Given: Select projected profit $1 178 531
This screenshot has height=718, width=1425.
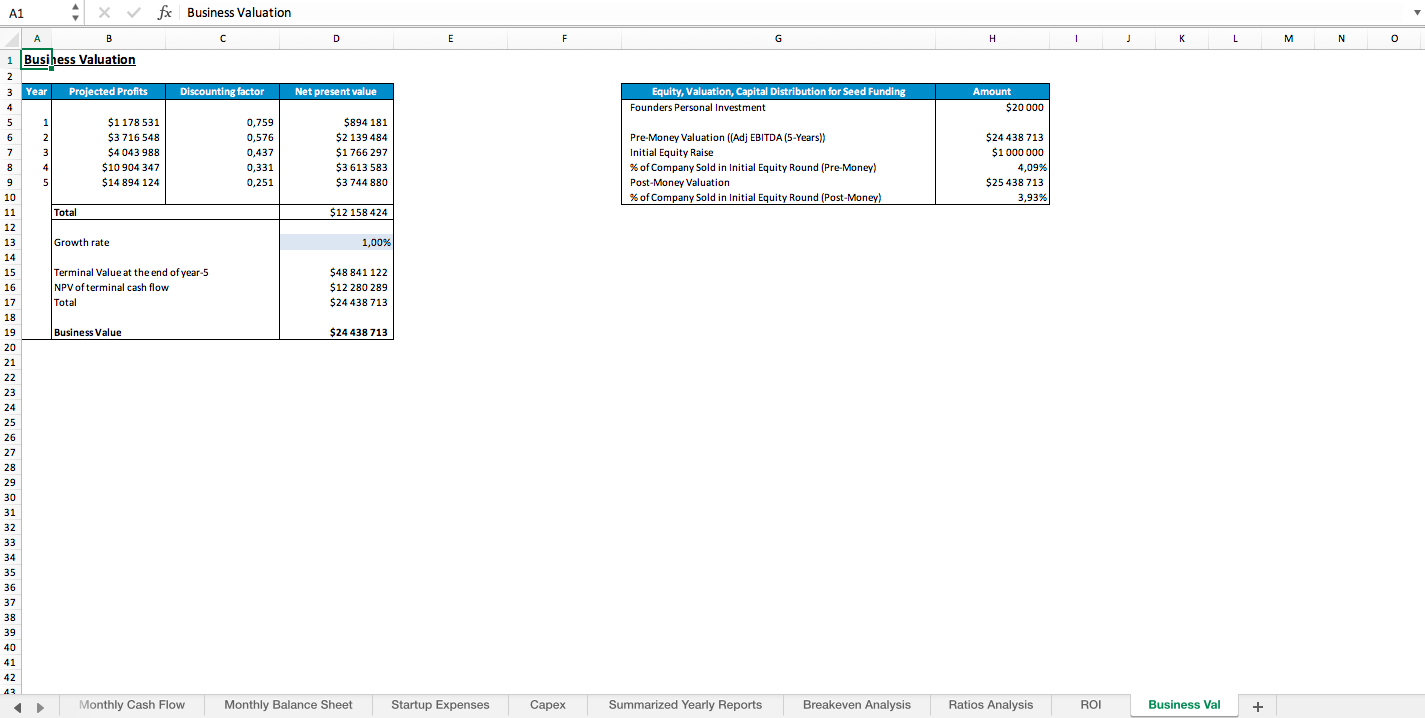Looking at the screenshot, I should click(108, 122).
